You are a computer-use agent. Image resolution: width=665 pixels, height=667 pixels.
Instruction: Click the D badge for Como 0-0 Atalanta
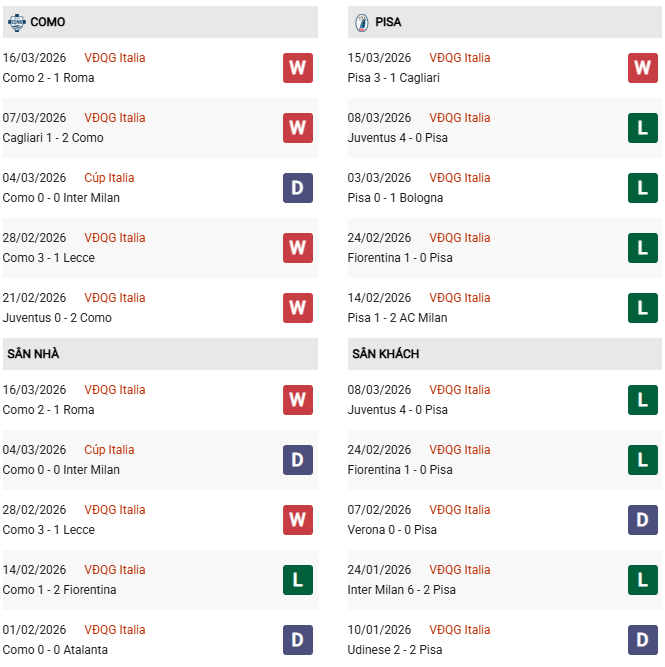click(297, 640)
